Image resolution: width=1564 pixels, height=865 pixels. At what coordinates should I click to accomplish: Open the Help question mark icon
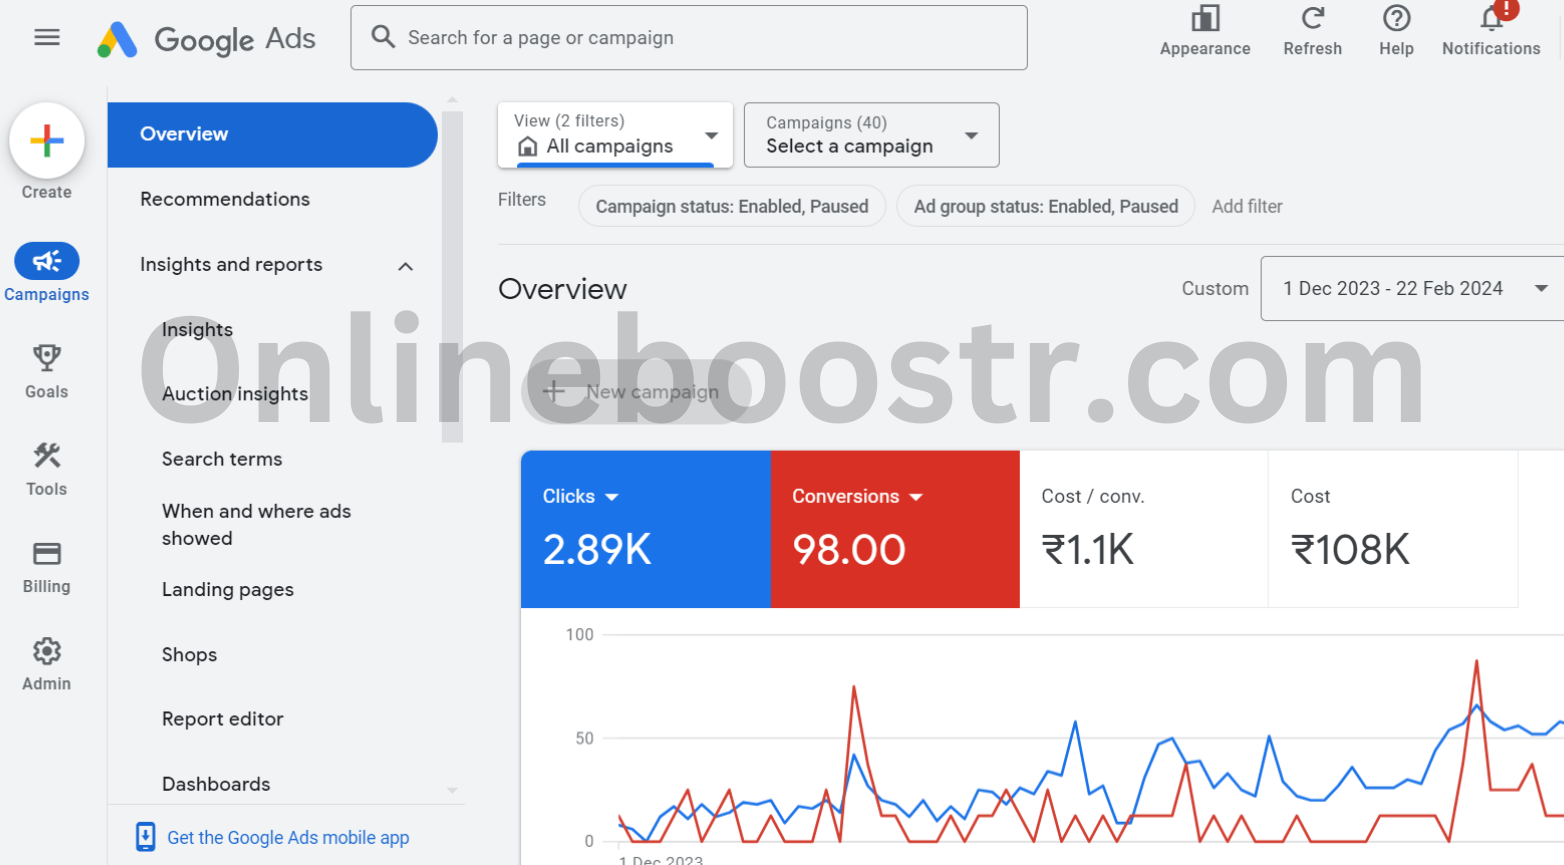(1396, 19)
